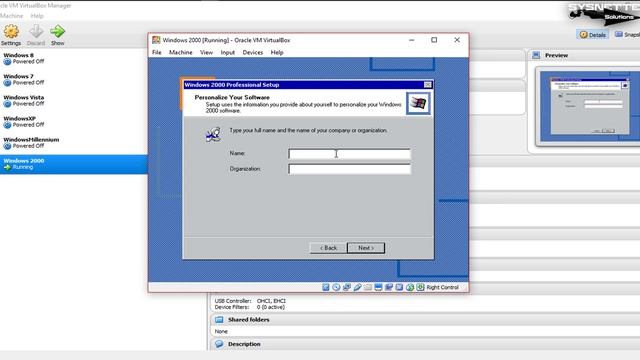The image size is (640, 360).
Task: Click the Right Control host key label
Action: [x=442, y=287]
